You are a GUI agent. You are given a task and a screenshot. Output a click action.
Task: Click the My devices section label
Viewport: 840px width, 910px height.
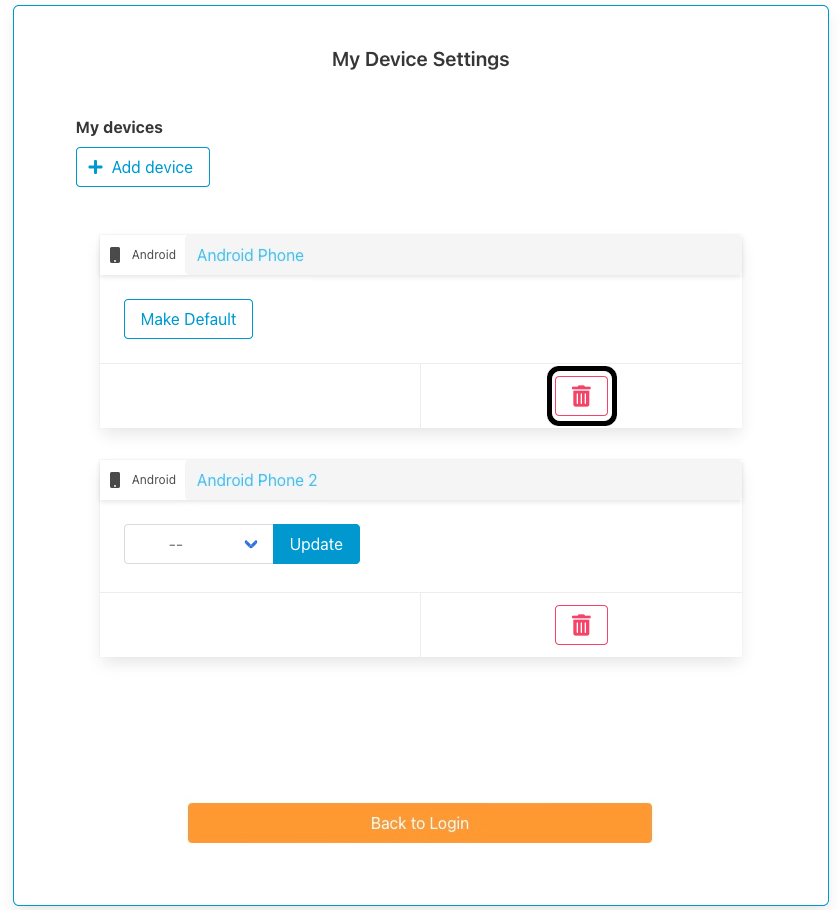119,127
